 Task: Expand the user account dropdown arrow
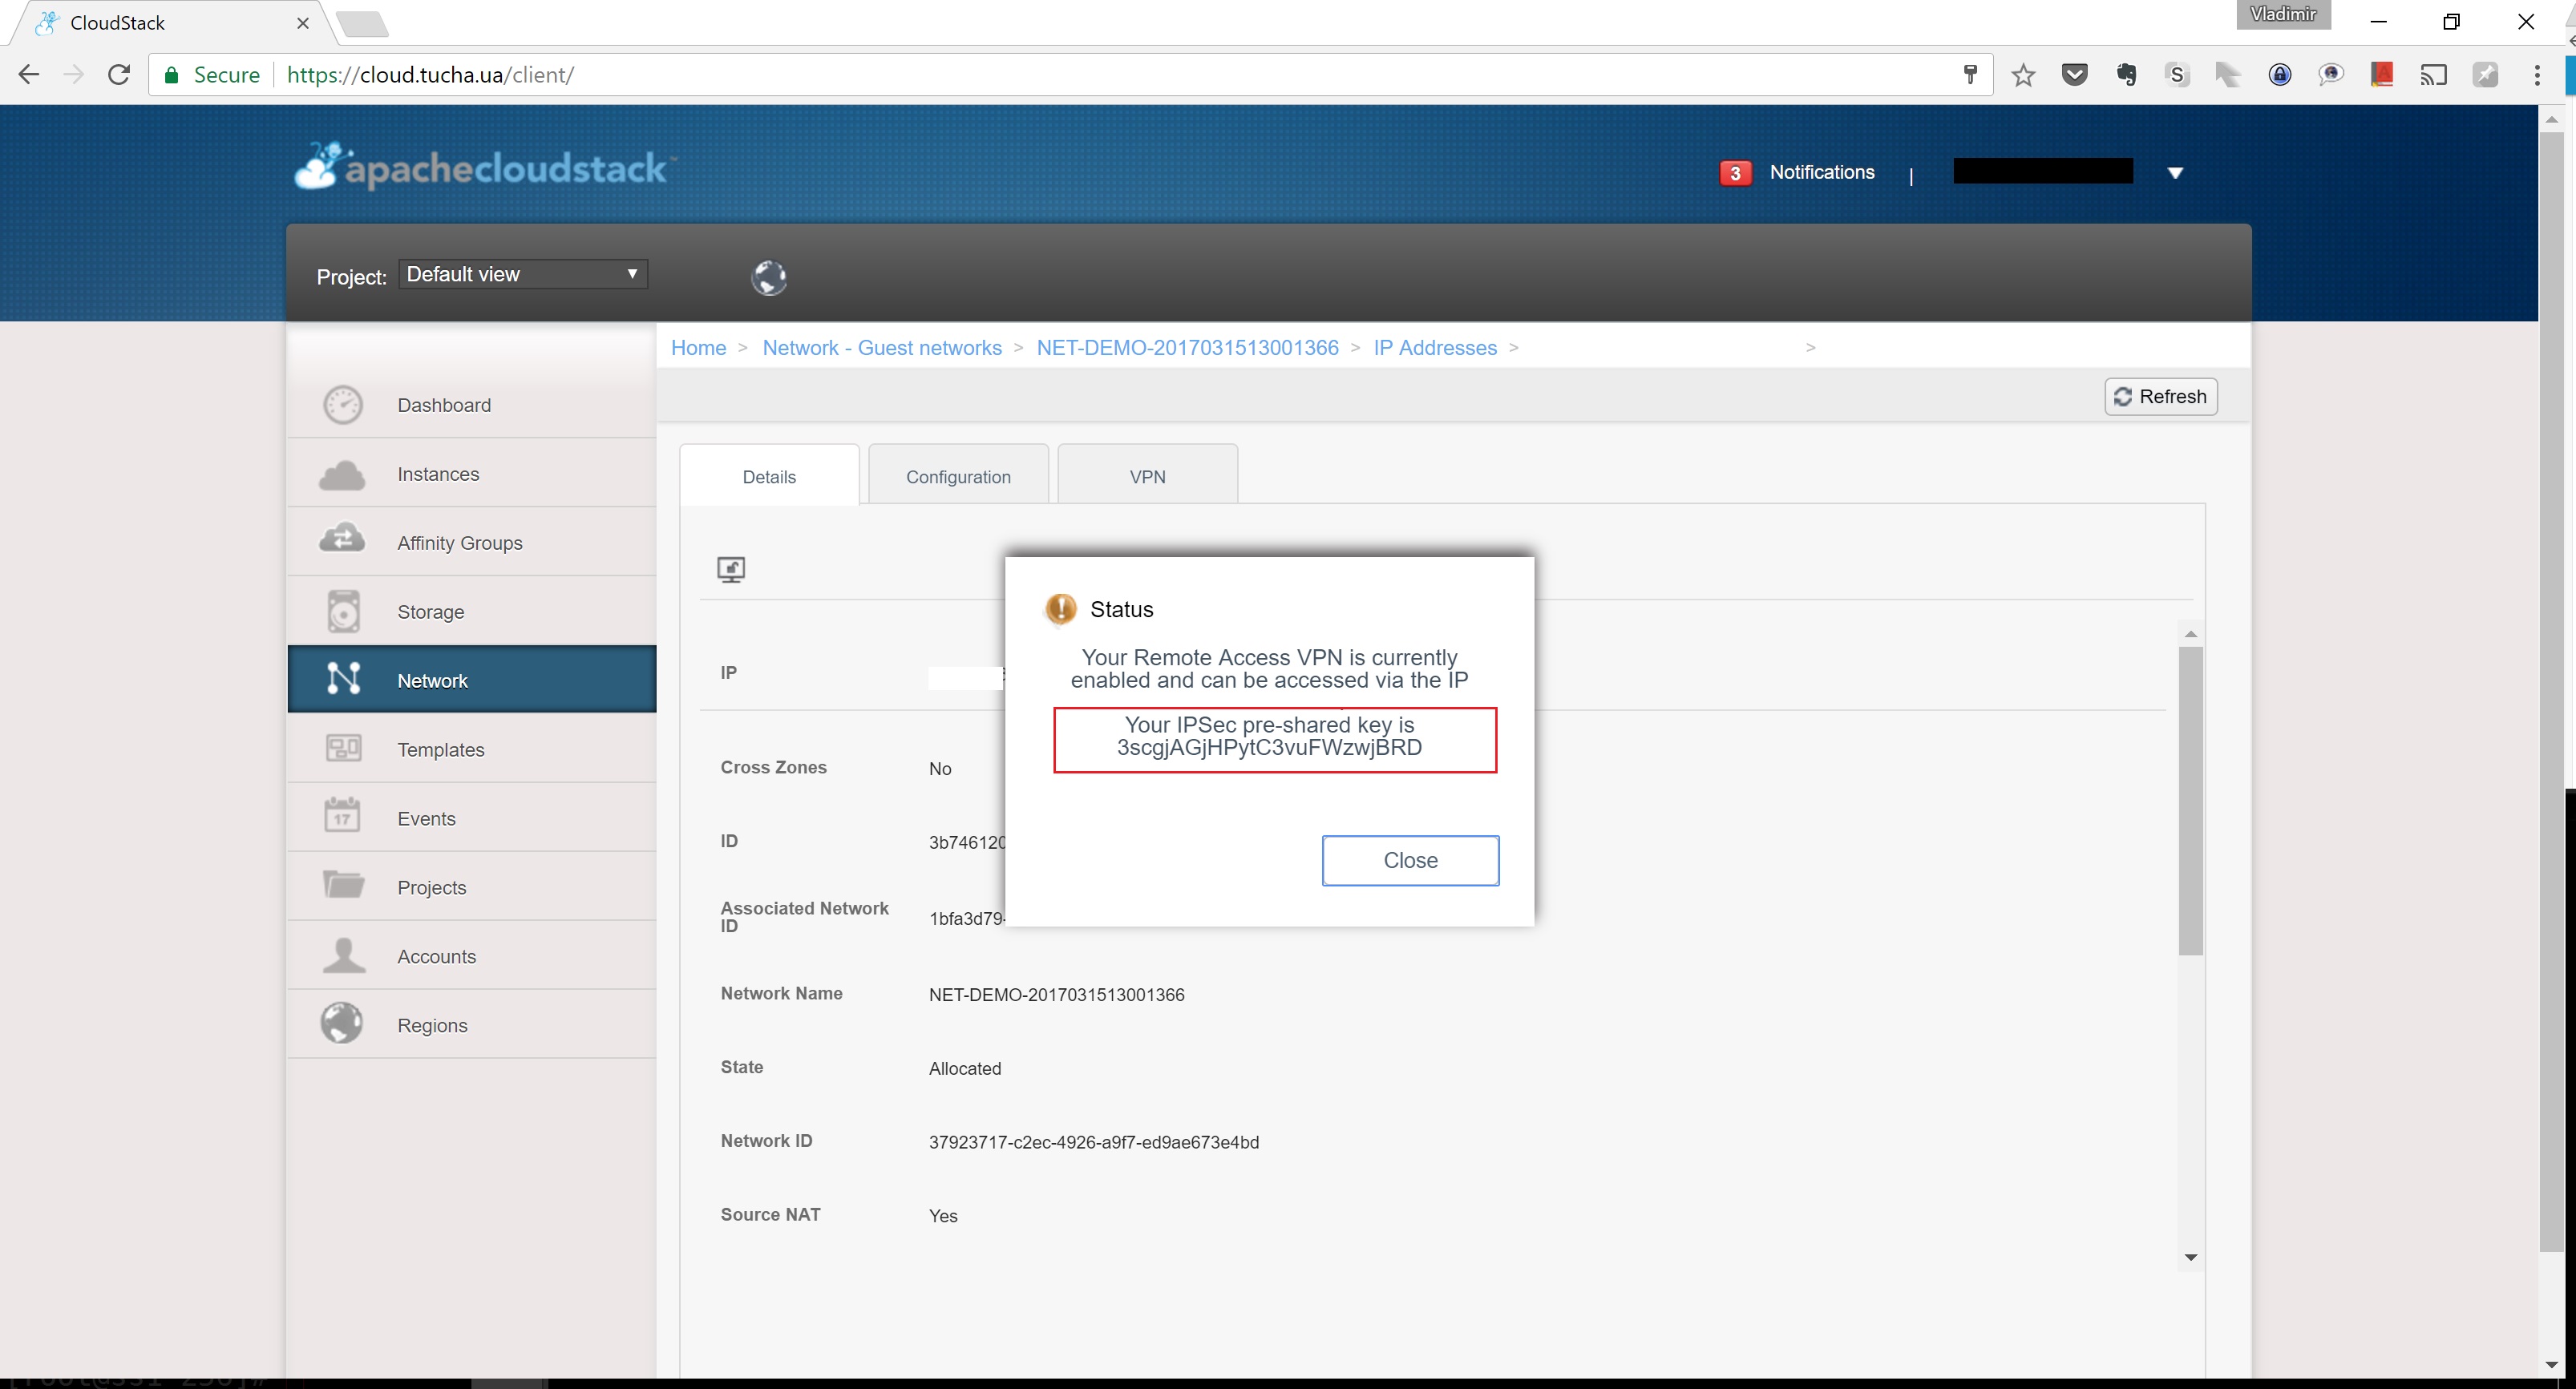[2175, 173]
